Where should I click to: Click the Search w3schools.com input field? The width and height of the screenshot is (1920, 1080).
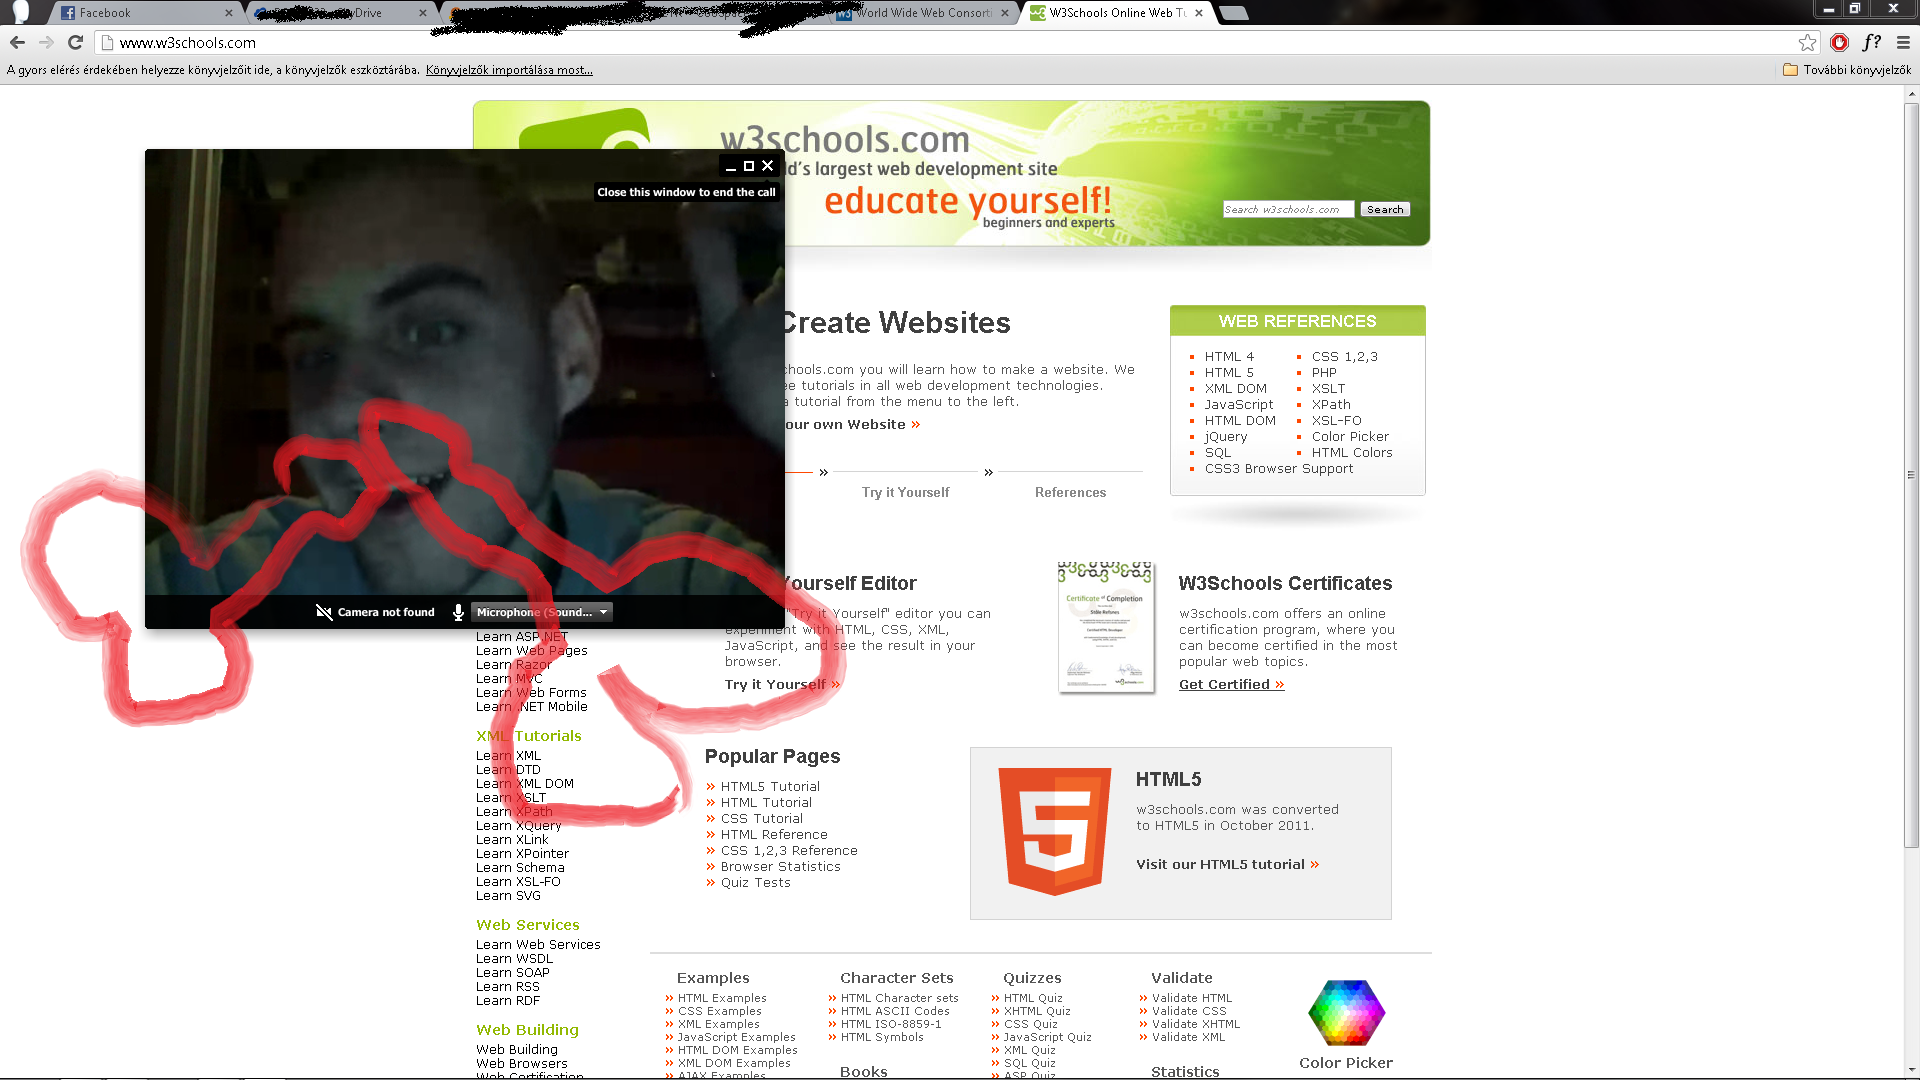tap(1287, 209)
